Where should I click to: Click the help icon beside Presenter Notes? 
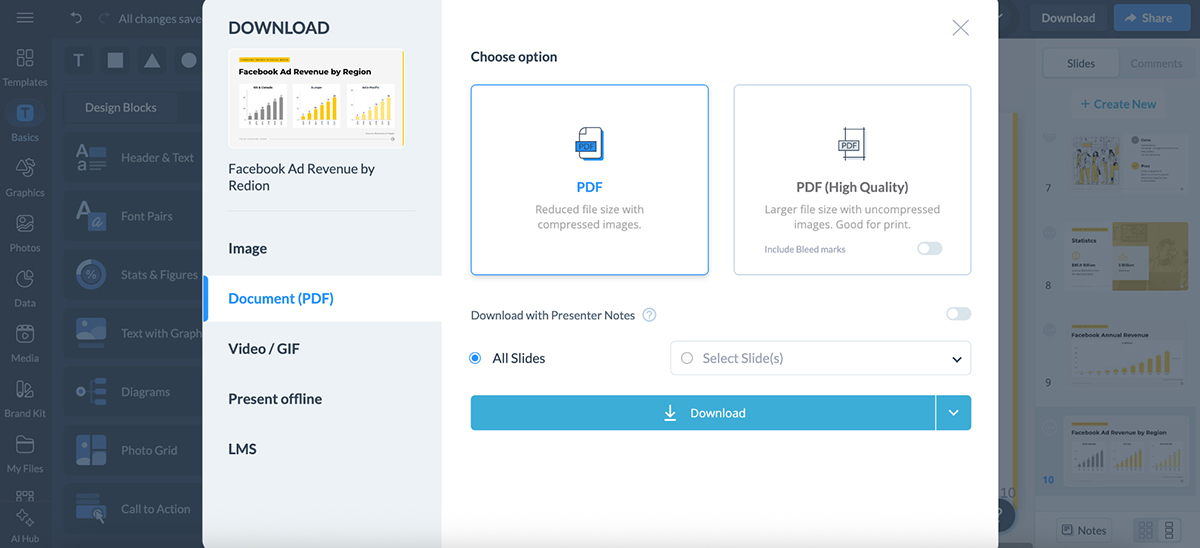click(649, 315)
